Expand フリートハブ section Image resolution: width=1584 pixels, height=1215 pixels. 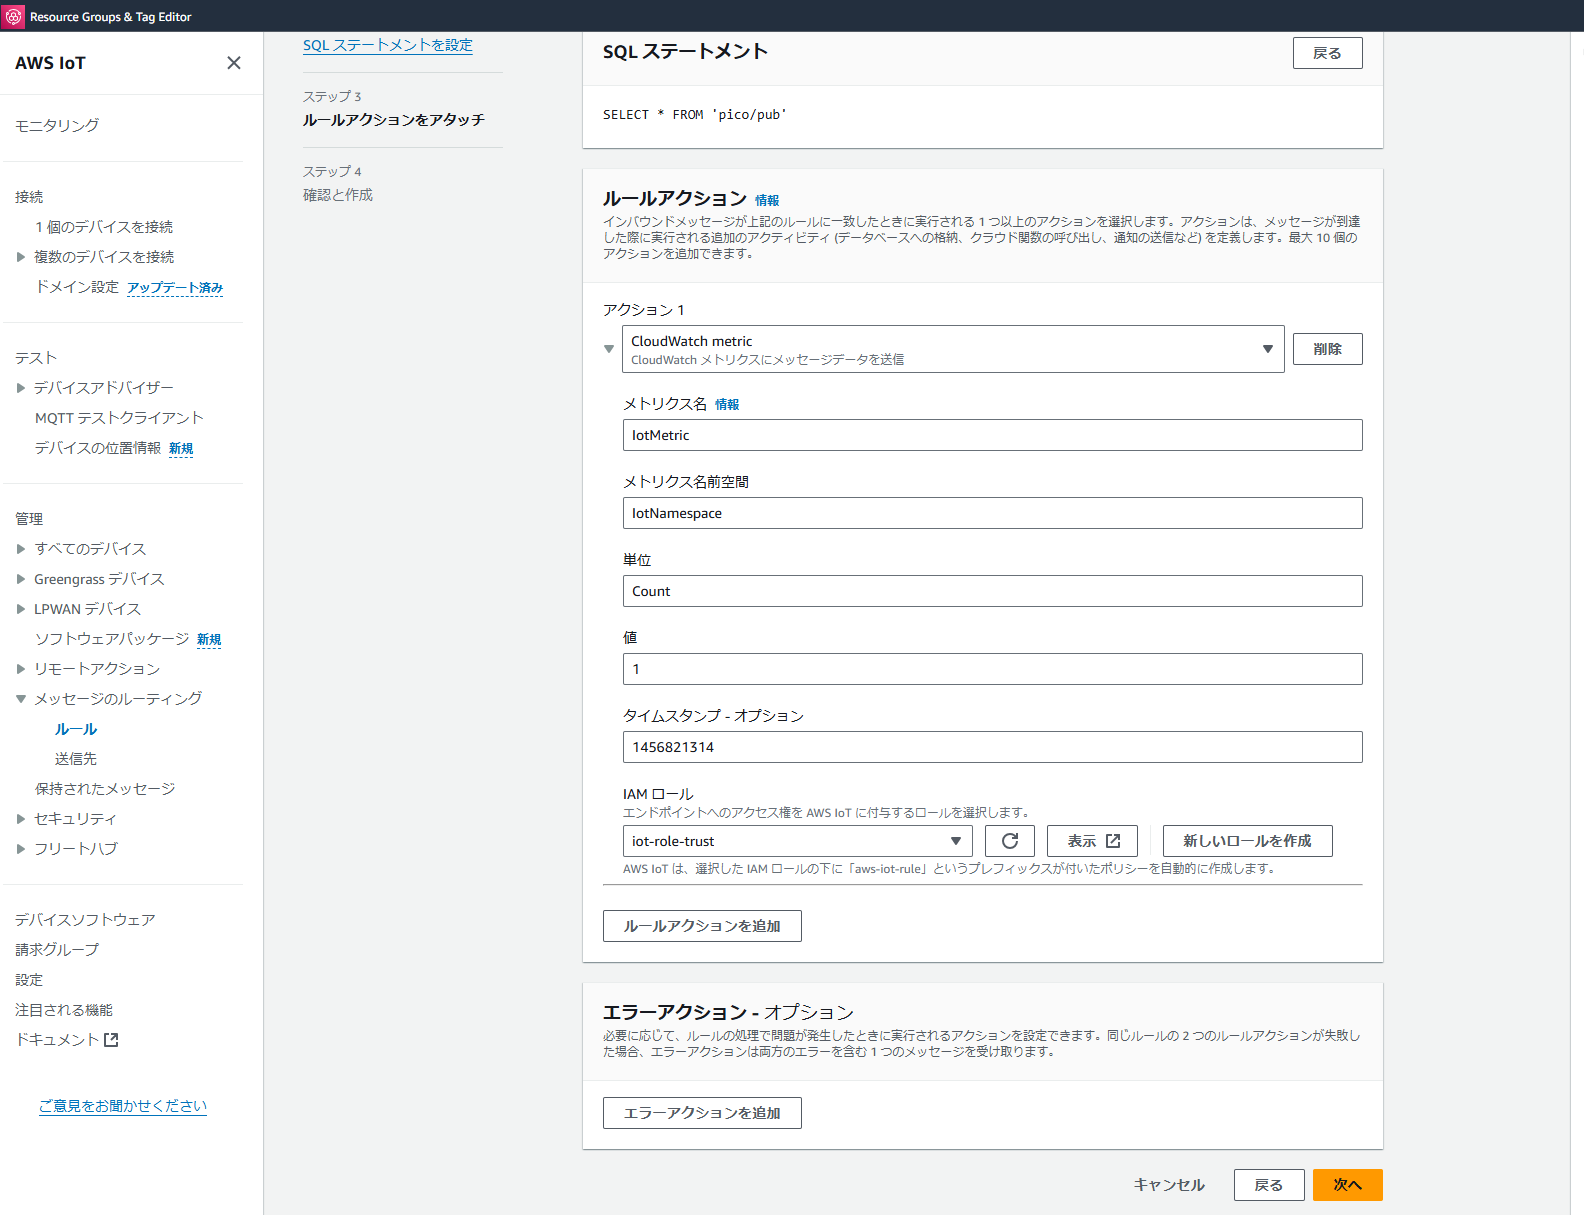[21, 849]
